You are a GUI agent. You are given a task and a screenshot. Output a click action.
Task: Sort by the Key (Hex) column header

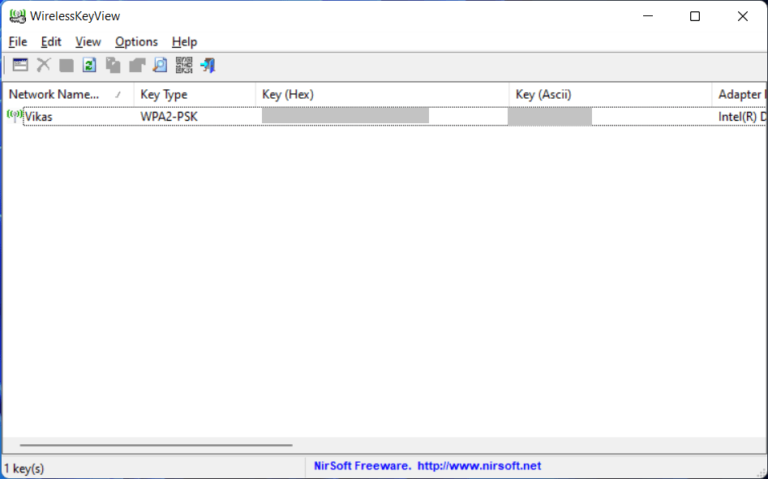(382, 95)
